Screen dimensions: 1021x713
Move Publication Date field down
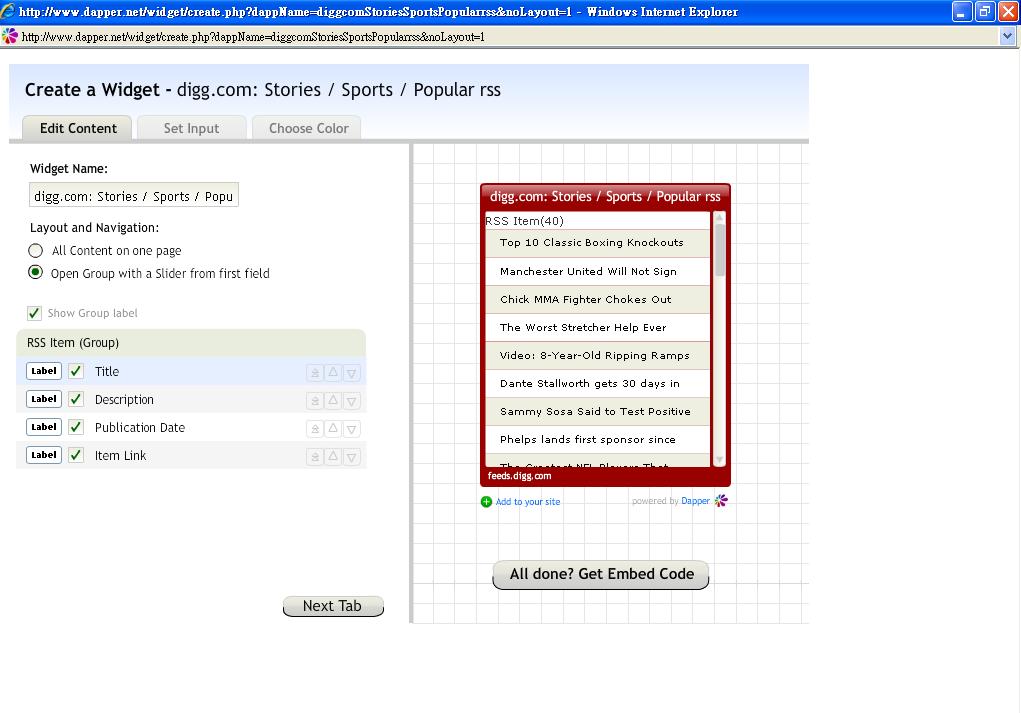351,428
